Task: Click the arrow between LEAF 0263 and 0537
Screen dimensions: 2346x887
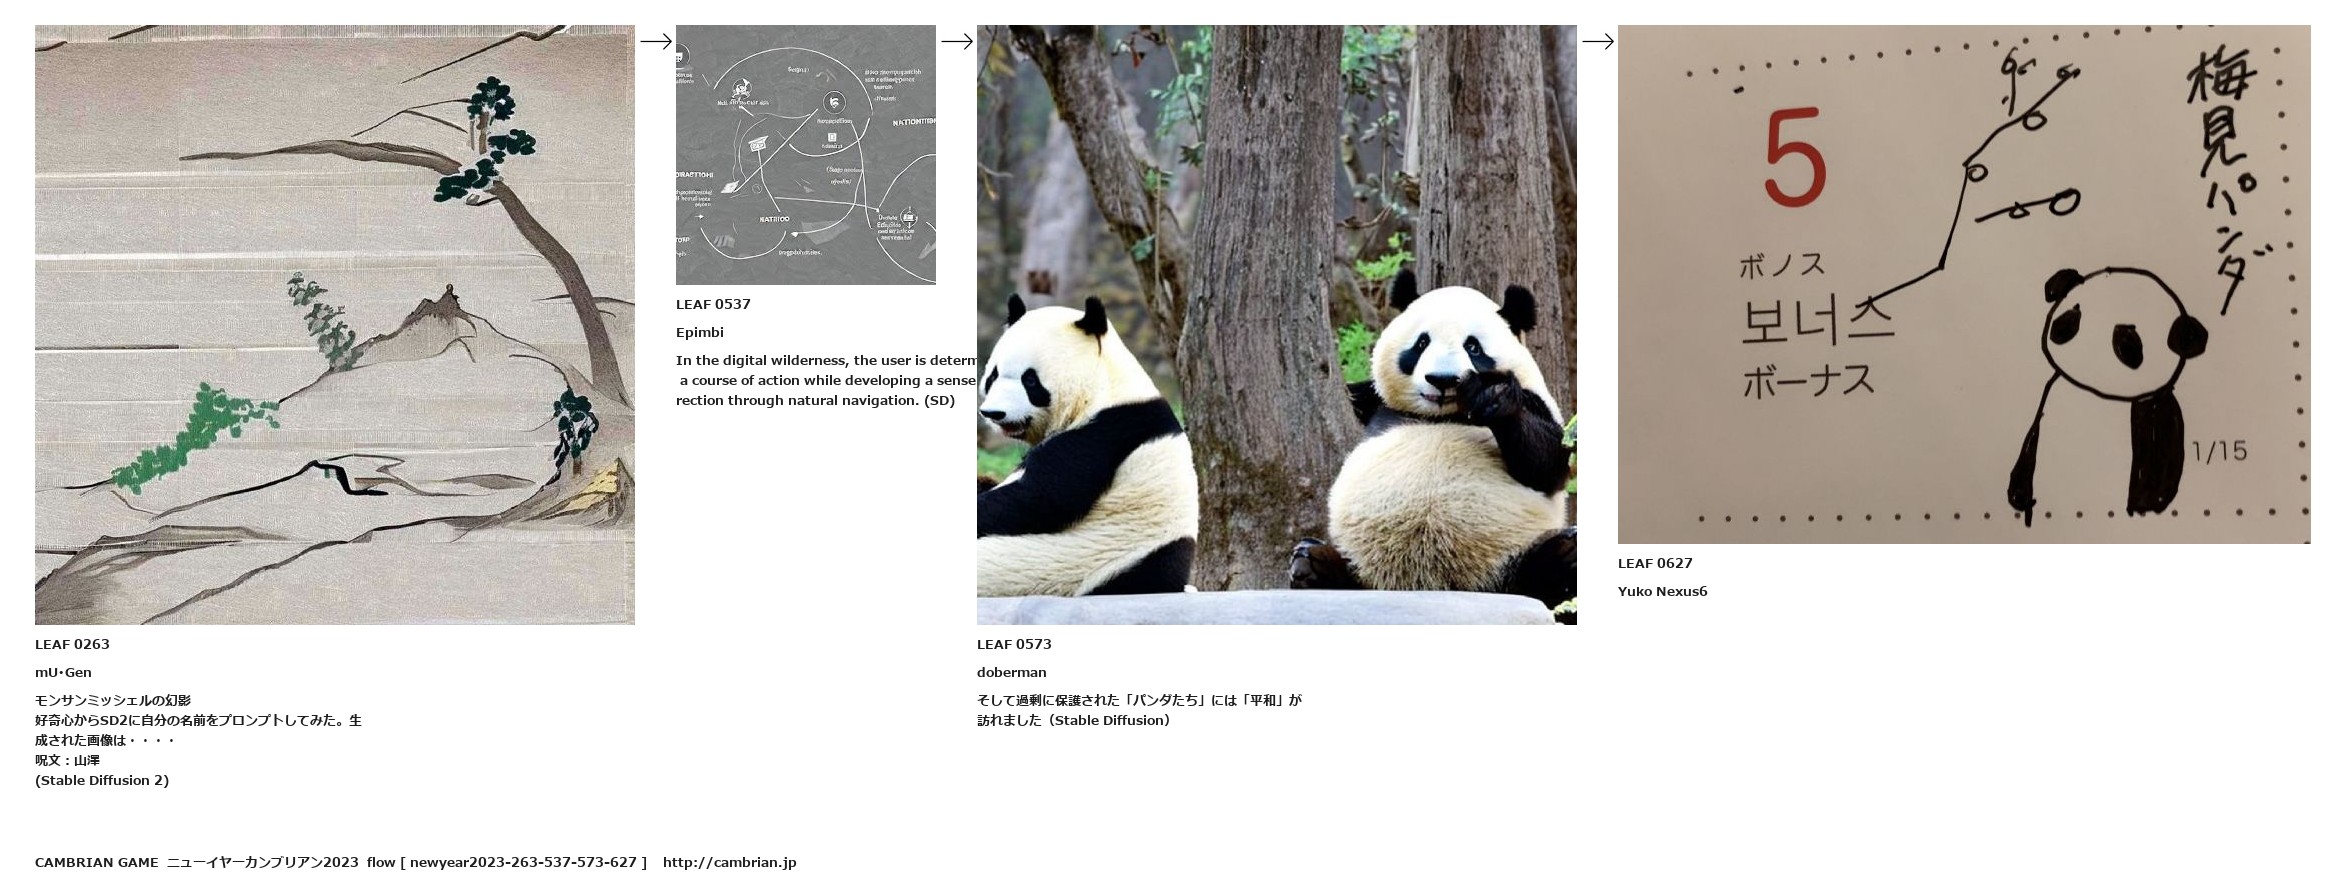Action: (x=656, y=41)
